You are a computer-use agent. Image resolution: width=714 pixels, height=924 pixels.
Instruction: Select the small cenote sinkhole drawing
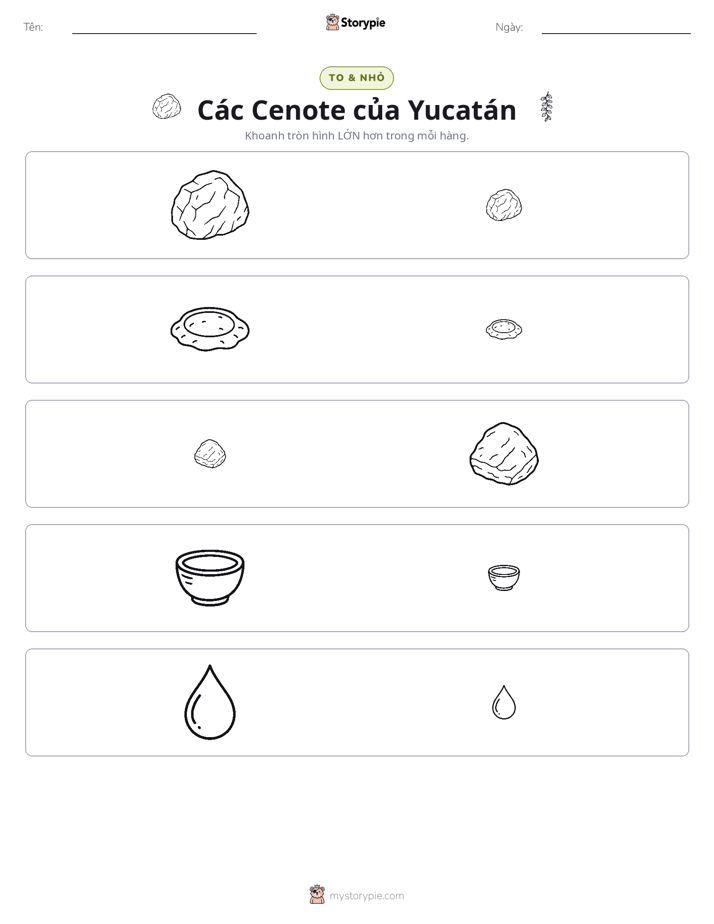pyautogui.click(x=504, y=329)
